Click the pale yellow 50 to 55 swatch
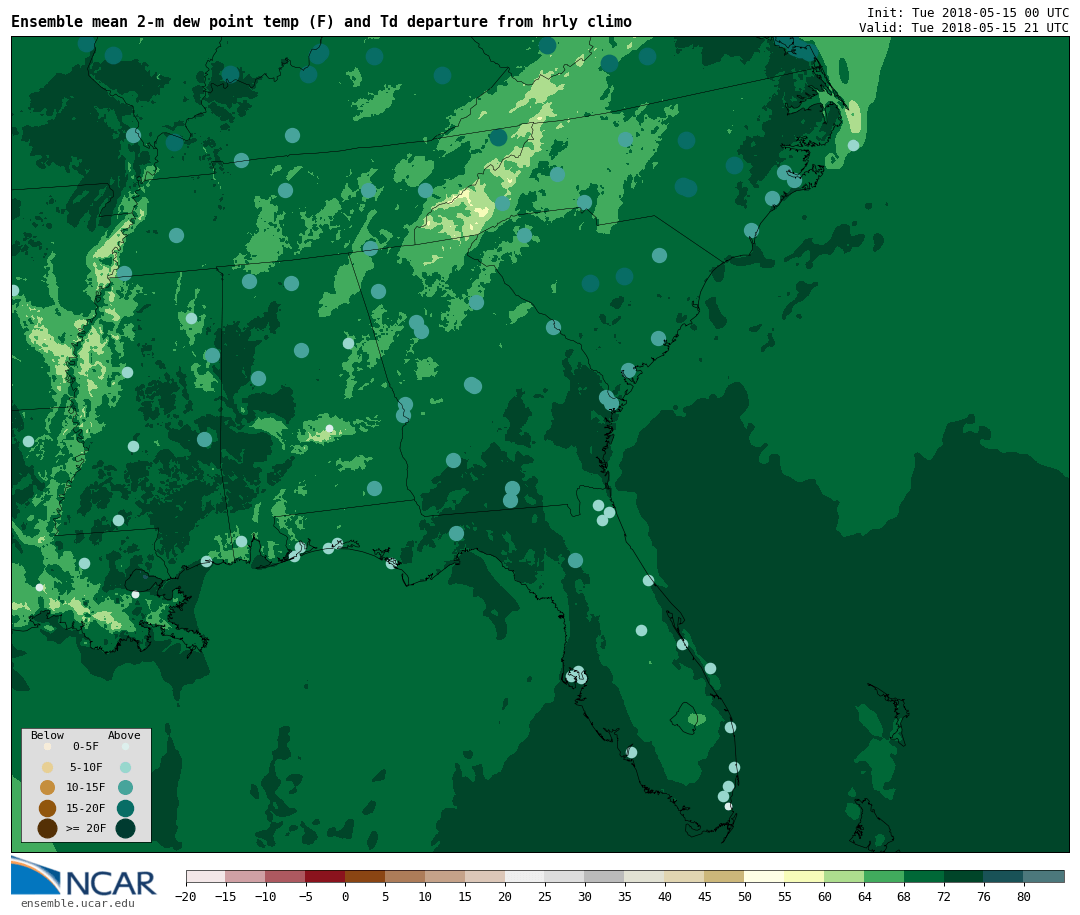 (764, 877)
